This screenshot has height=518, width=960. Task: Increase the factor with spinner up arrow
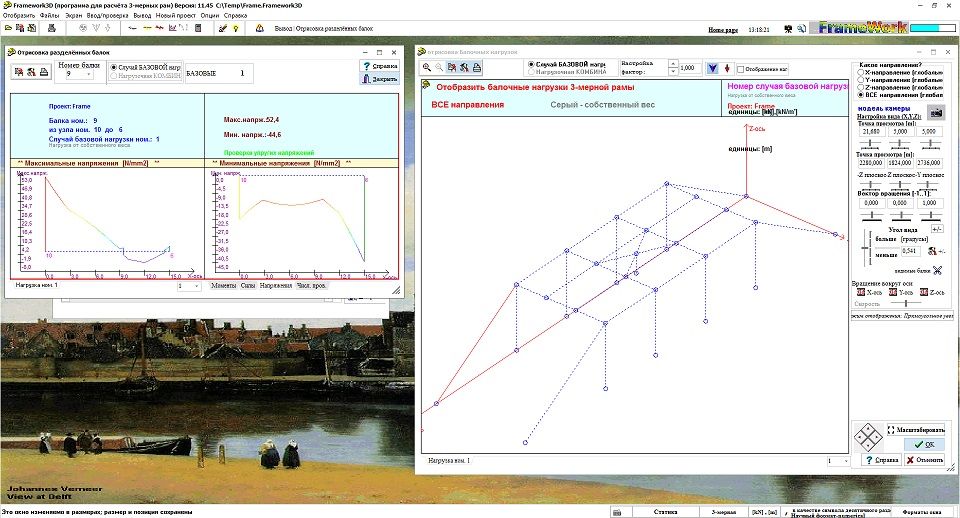click(673, 64)
